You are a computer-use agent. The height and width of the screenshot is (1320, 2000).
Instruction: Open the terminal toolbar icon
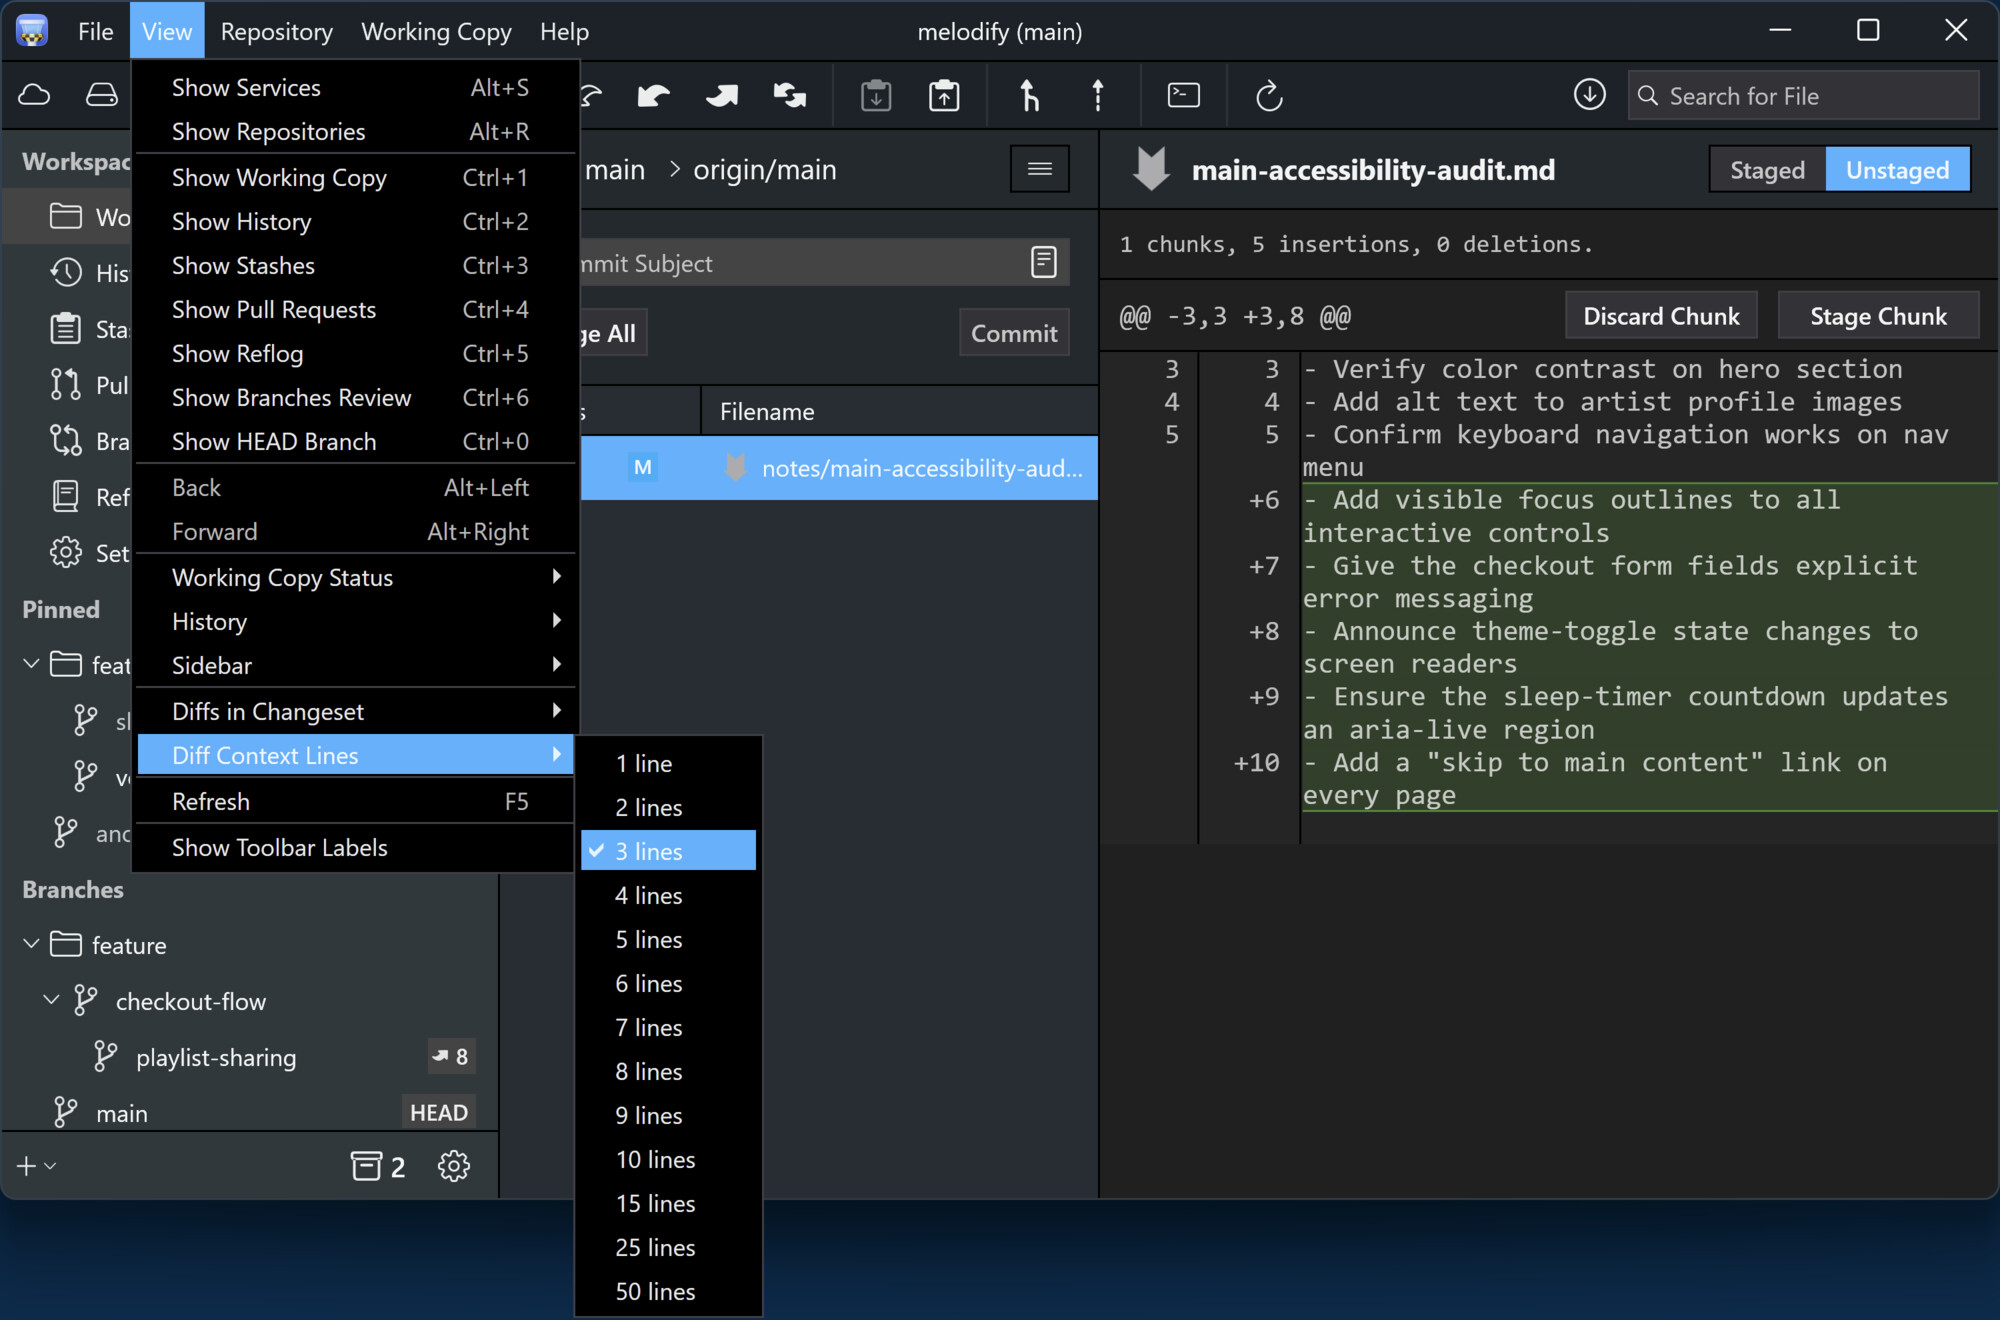(1184, 96)
